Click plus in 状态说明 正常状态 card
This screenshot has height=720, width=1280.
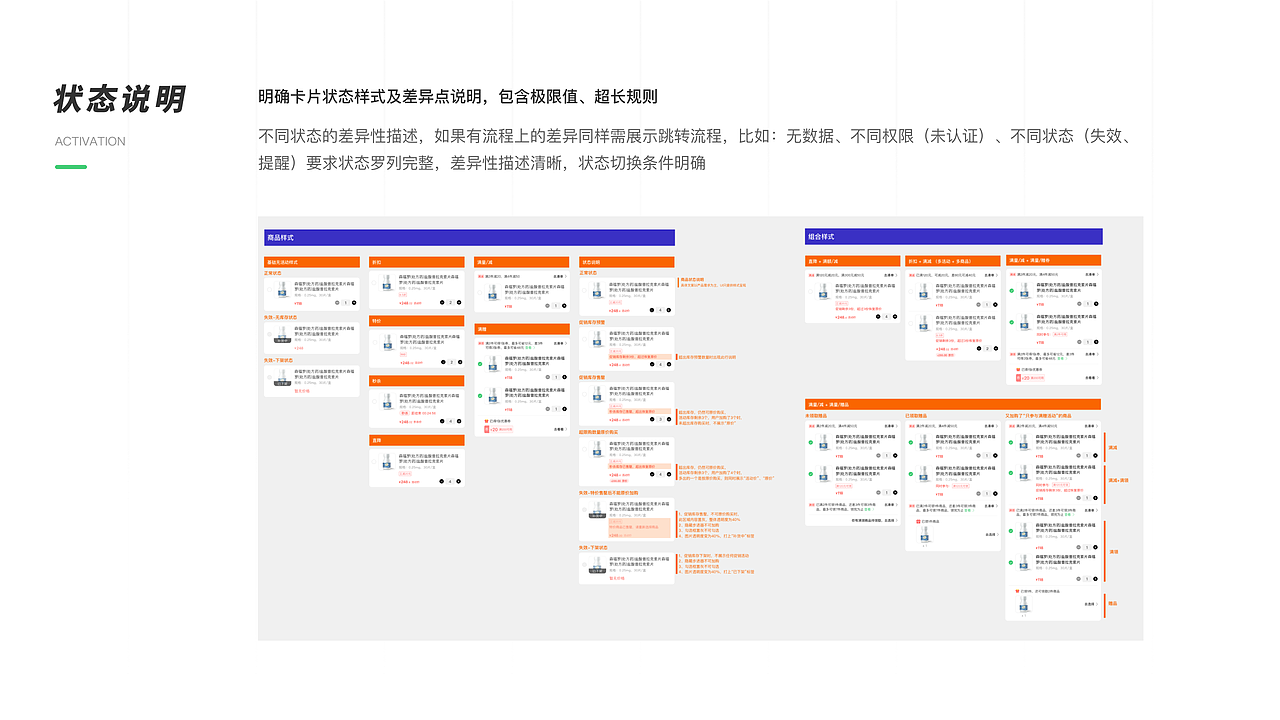point(669,310)
